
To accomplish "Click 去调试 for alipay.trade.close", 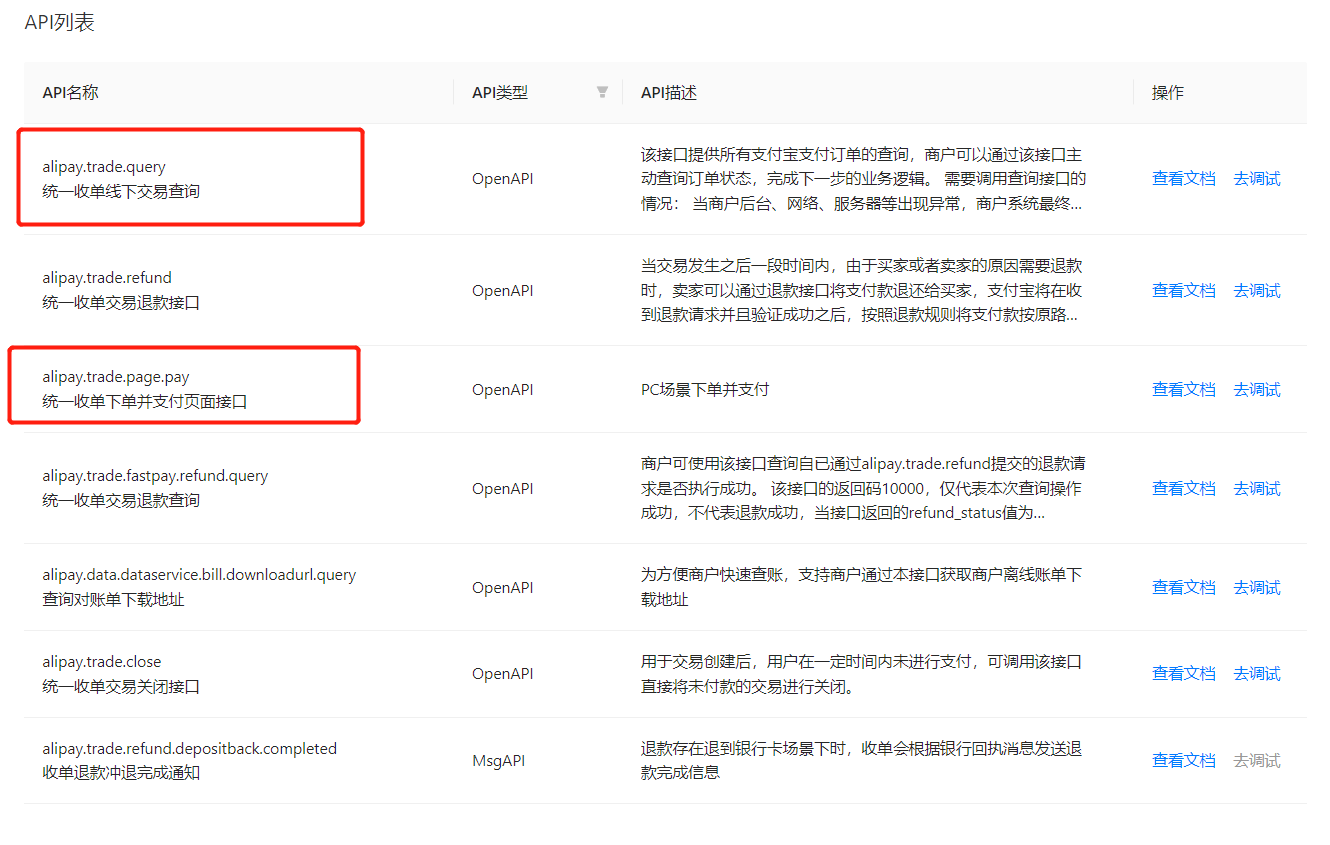I will [1257, 674].
